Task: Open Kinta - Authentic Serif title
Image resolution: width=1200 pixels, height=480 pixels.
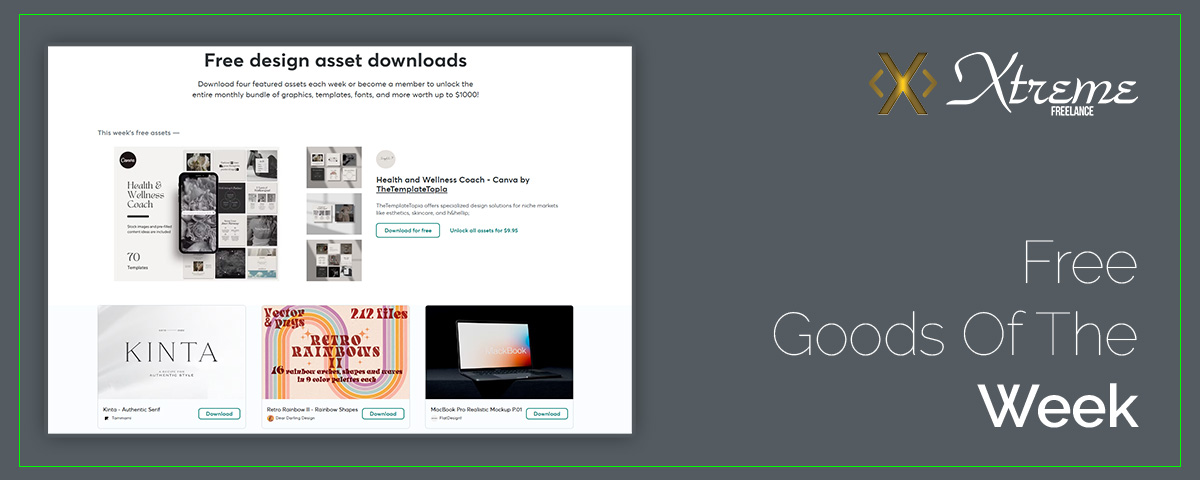Action: (x=131, y=410)
